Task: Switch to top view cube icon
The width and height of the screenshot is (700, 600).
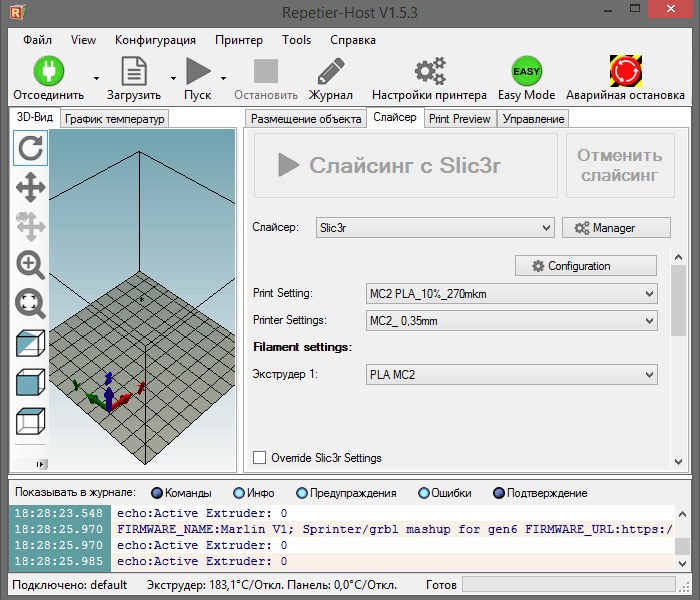Action: (x=30, y=421)
